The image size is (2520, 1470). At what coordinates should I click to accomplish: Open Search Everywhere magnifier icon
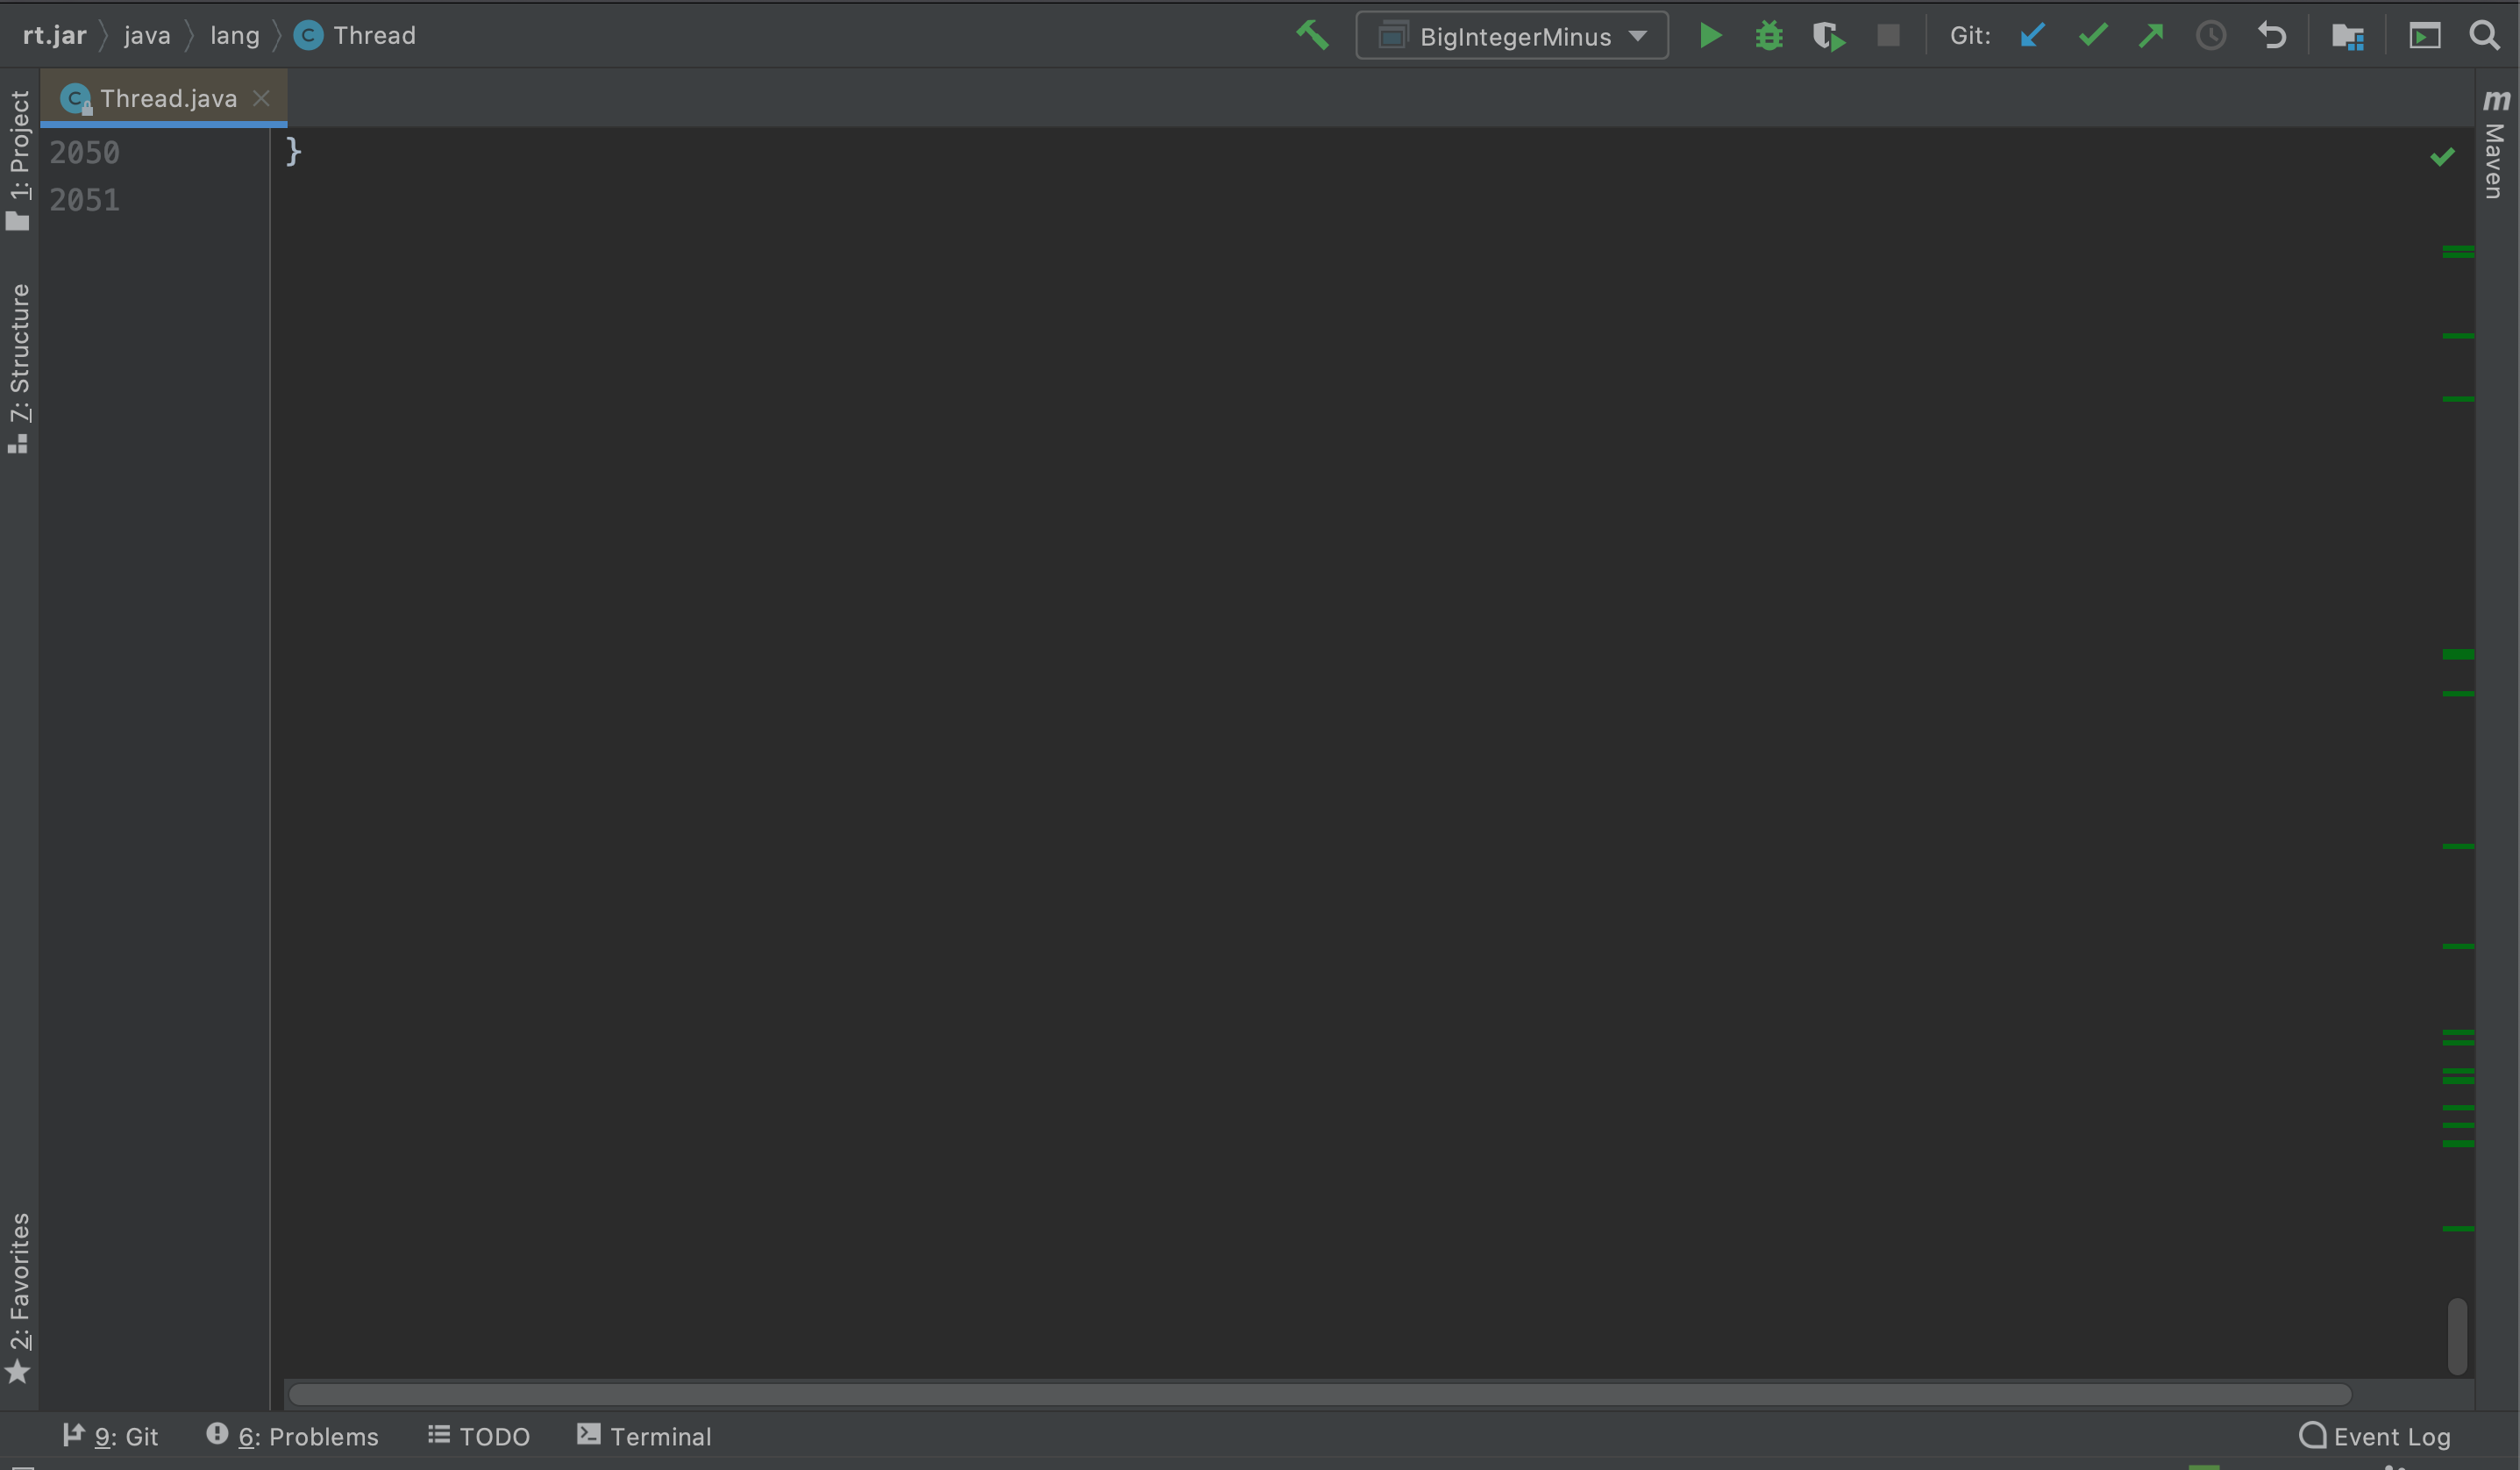pos(2485,36)
